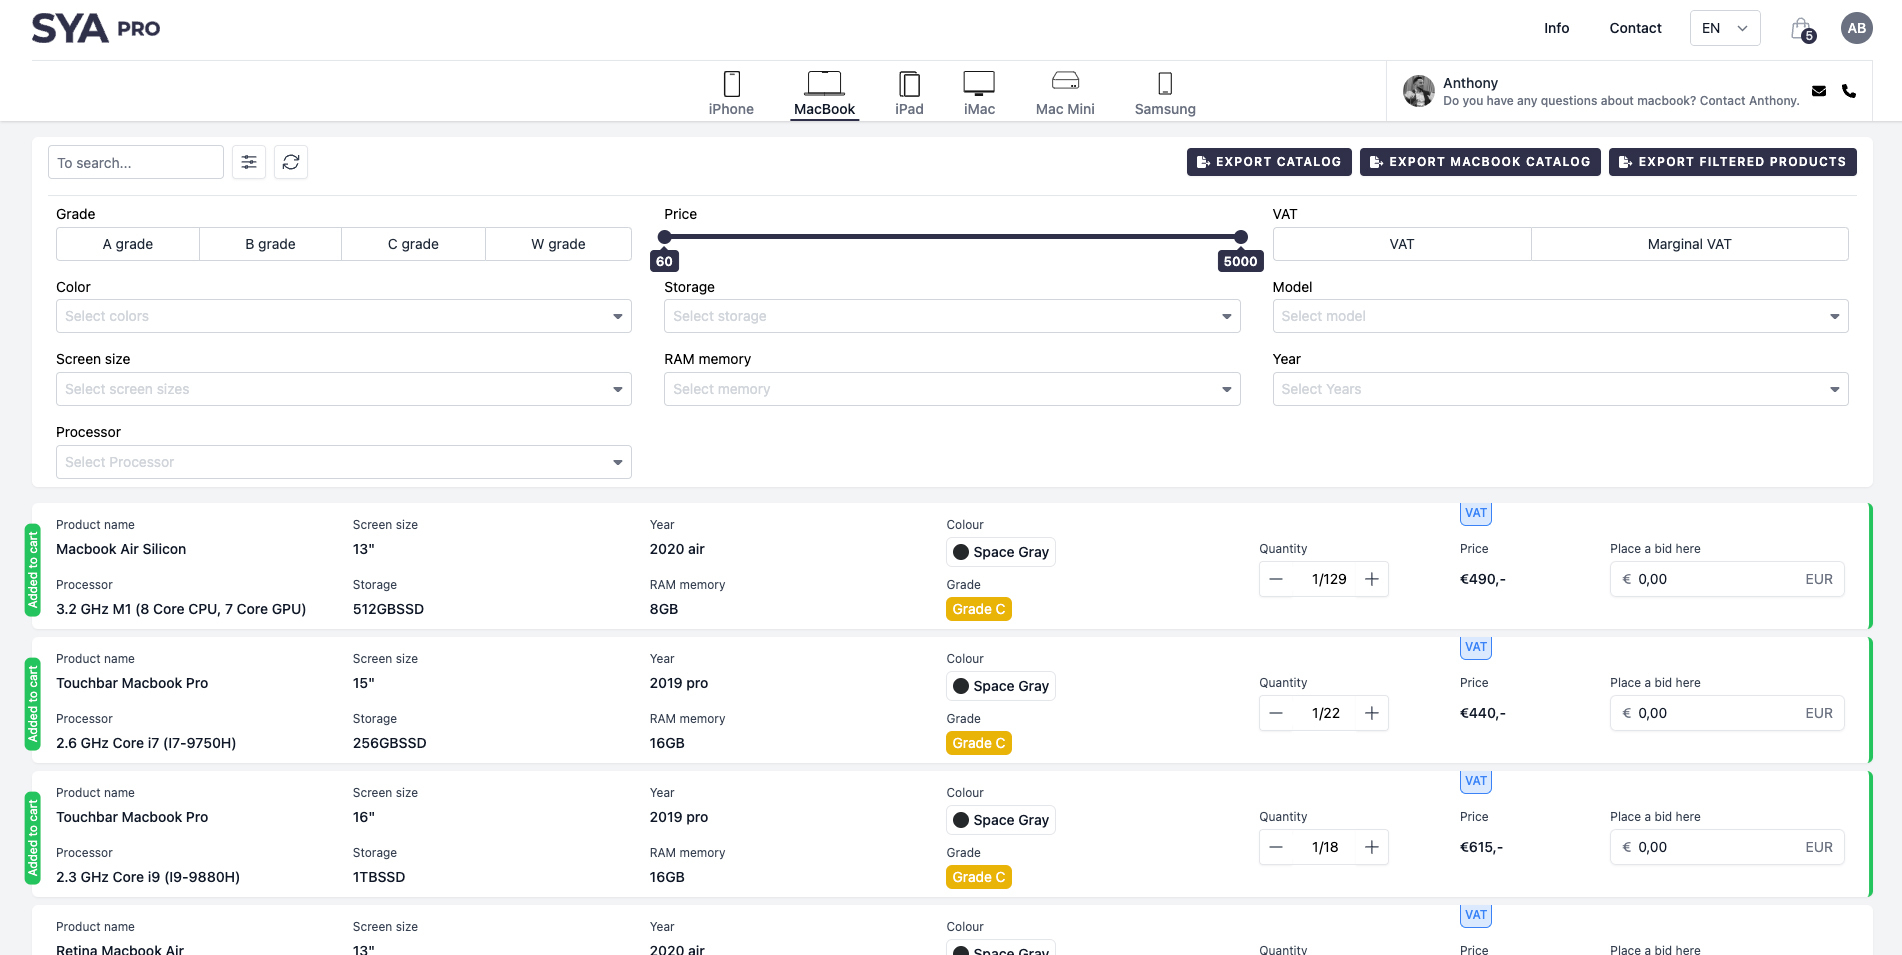This screenshot has width=1902, height=955.
Task: Decrease quantity for Macbook Air Silicon
Action: coord(1276,579)
